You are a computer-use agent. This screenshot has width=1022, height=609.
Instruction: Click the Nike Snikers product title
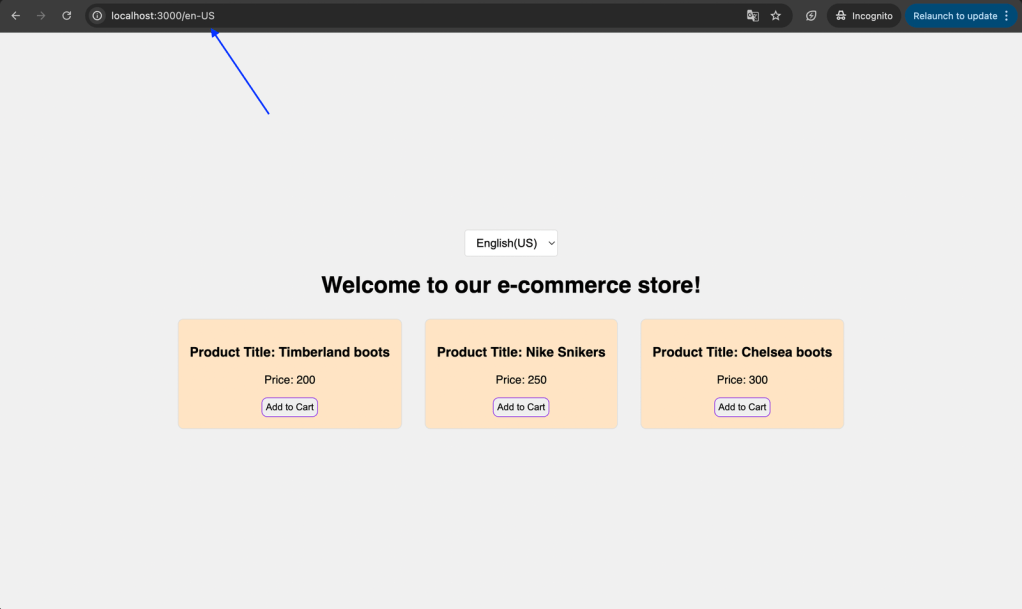(x=521, y=352)
